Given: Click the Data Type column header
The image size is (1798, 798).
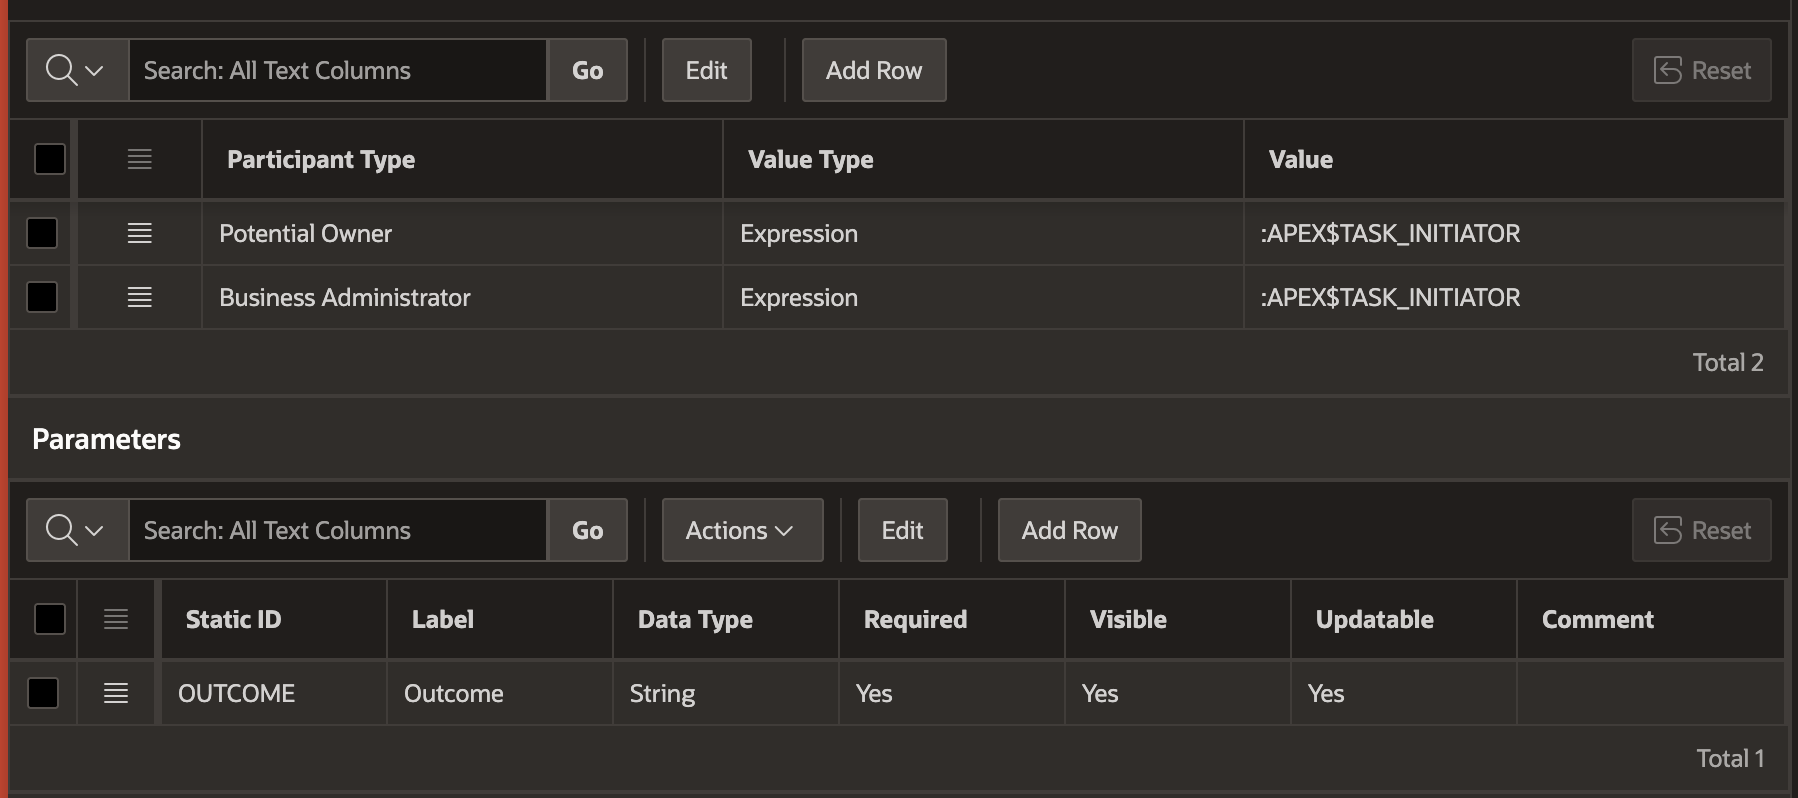Looking at the screenshot, I should (x=695, y=619).
